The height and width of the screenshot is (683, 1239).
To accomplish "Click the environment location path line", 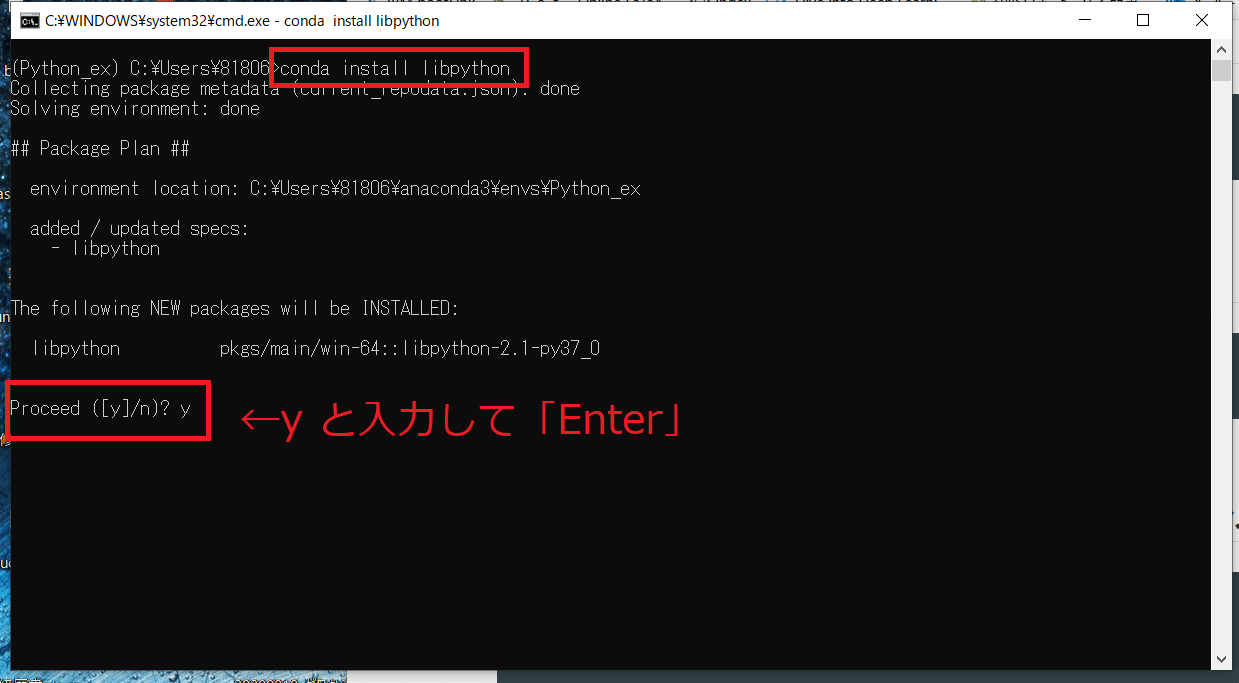I will 335,189.
